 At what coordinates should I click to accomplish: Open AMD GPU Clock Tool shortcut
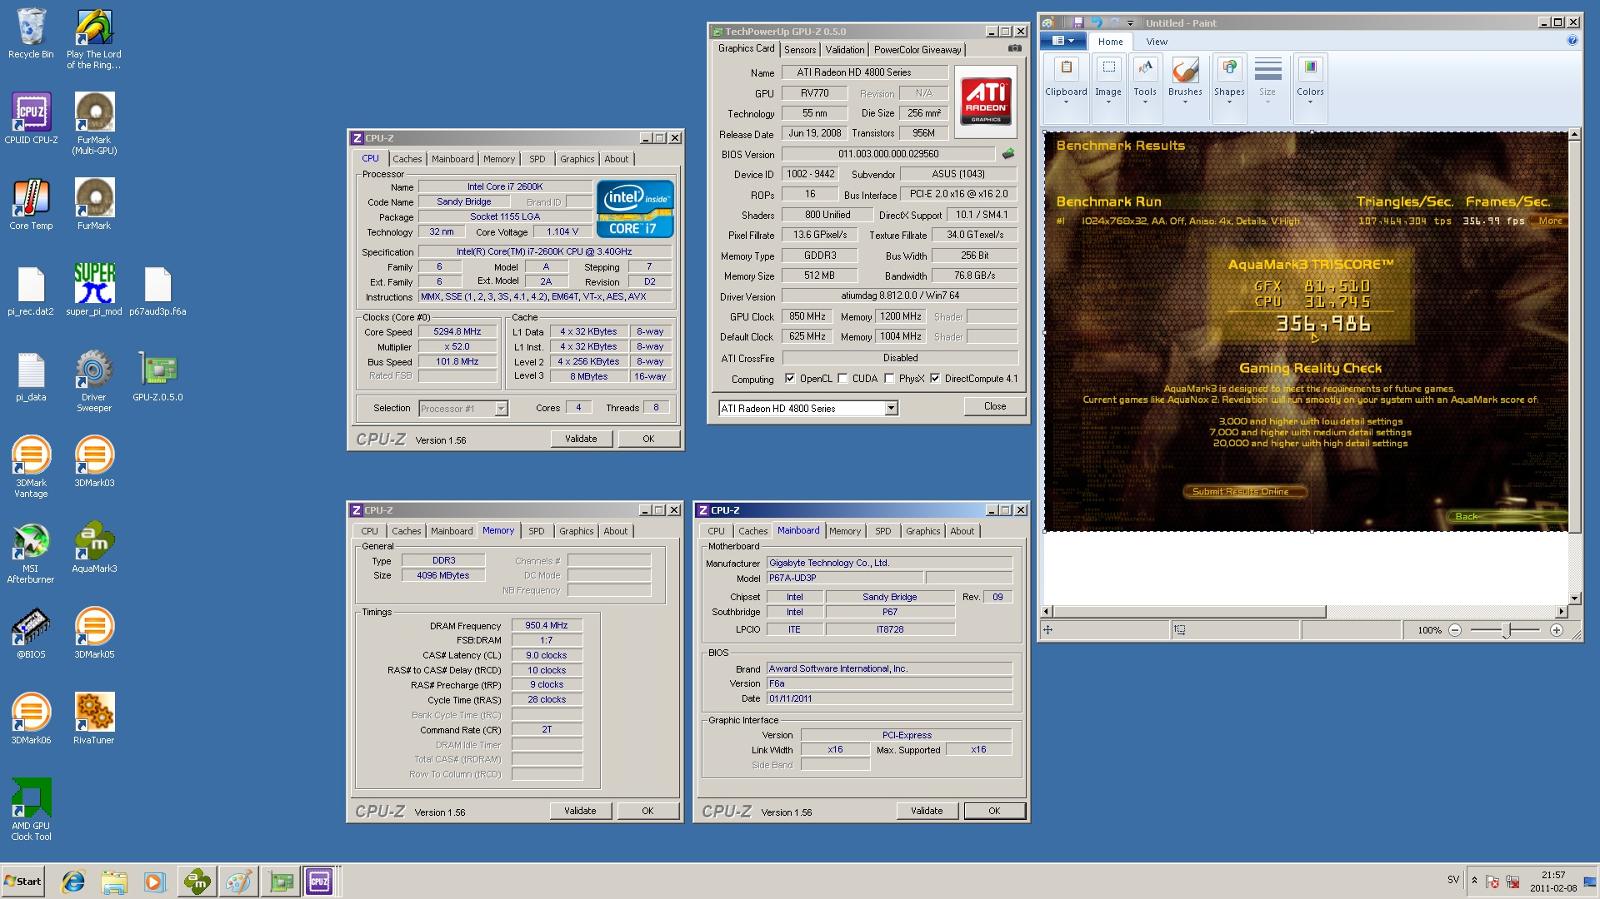31,810
